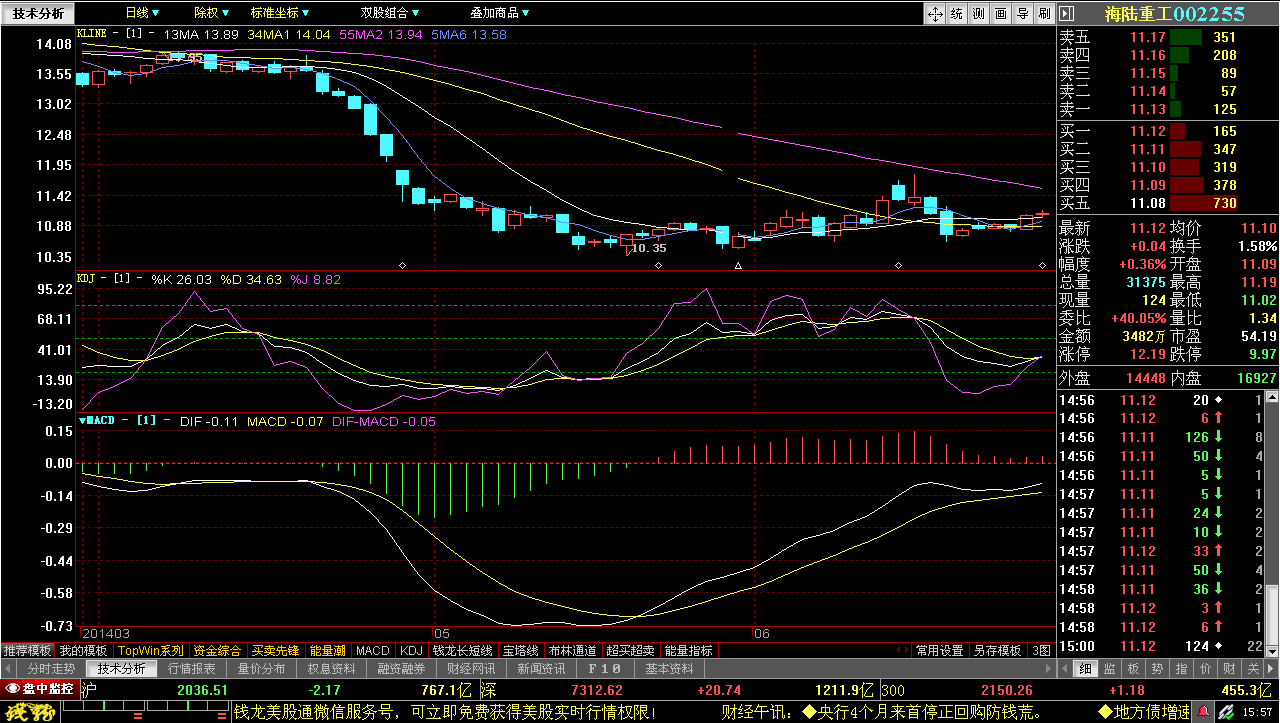Image resolution: width=1280 pixels, height=723 pixels.
Task: Select the MACD template
Action: pos(373,650)
